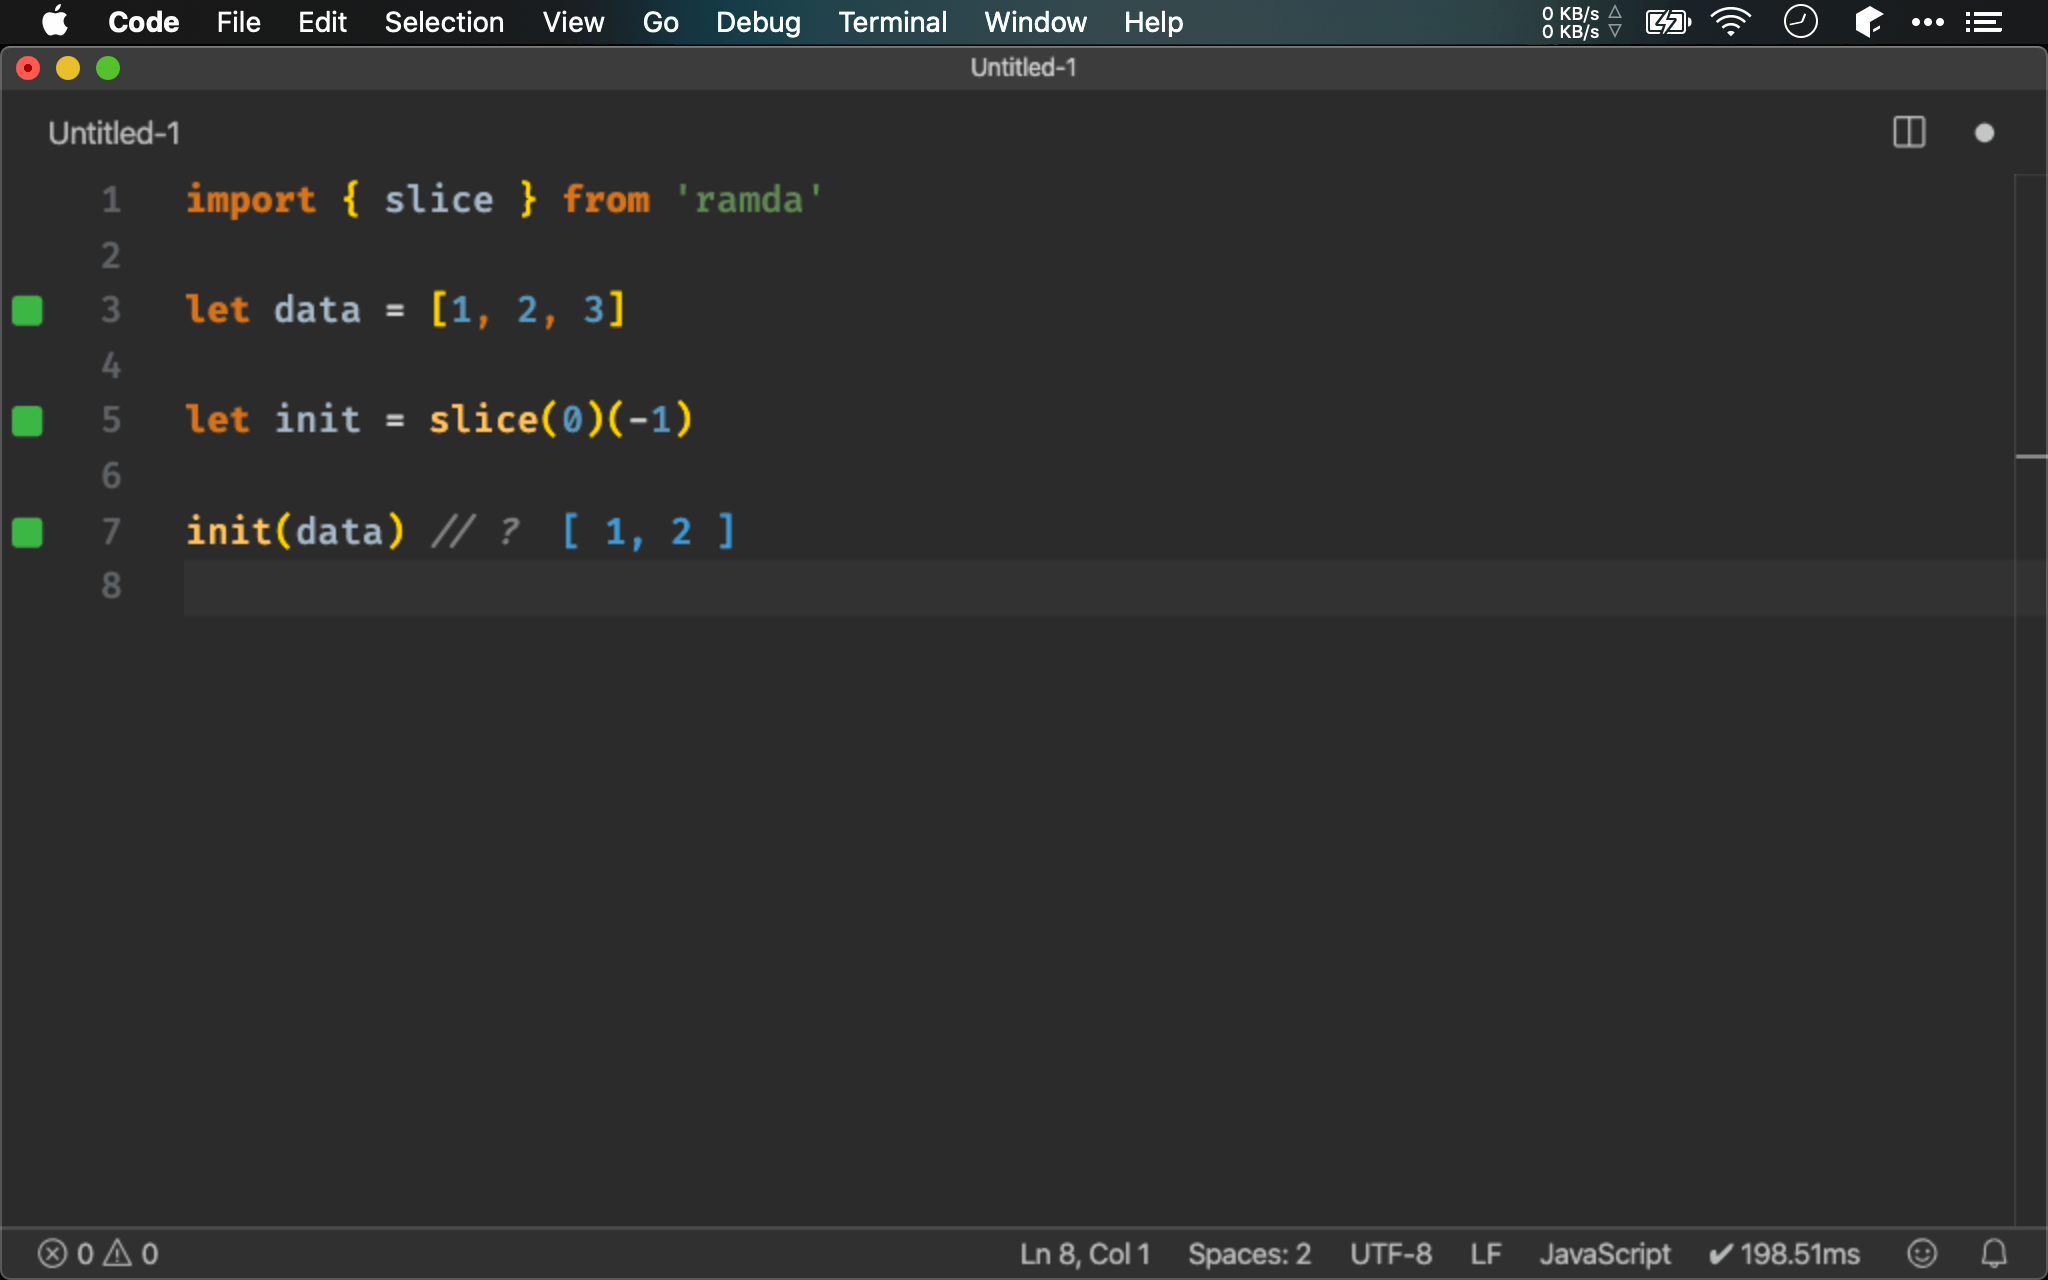The width and height of the screenshot is (2048, 1280).
Task: Click the battery charging icon
Action: point(1668,22)
